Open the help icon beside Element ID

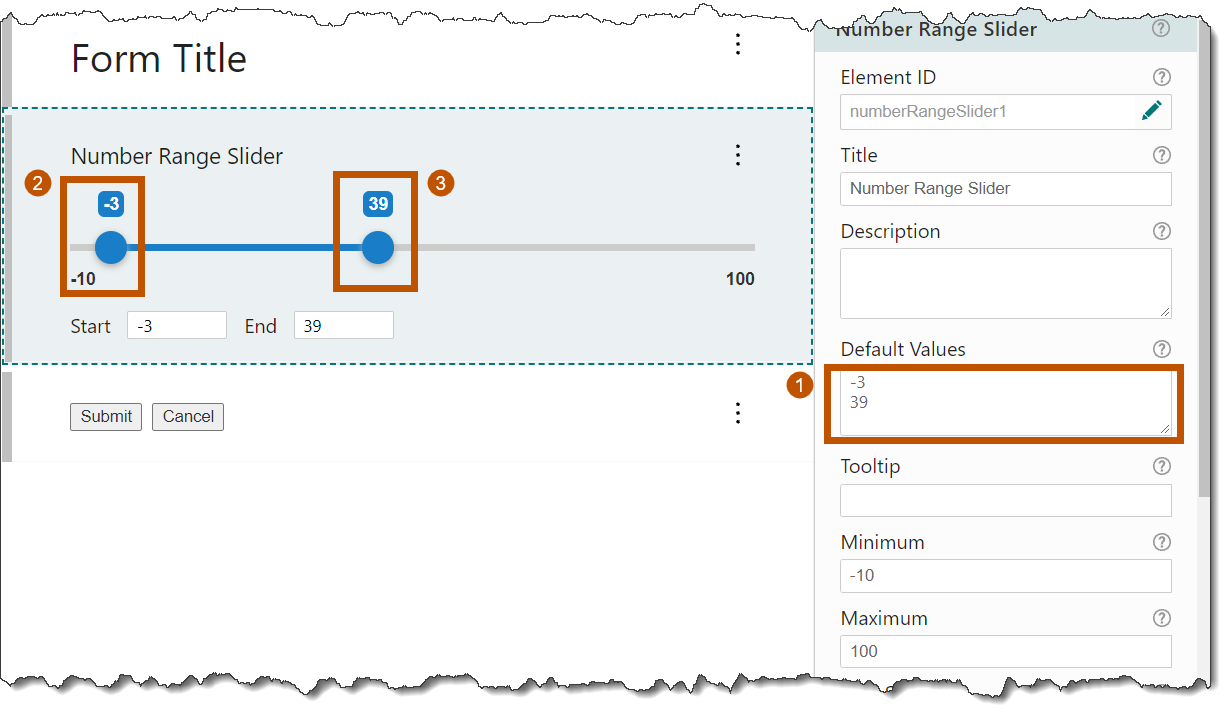click(1162, 77)
